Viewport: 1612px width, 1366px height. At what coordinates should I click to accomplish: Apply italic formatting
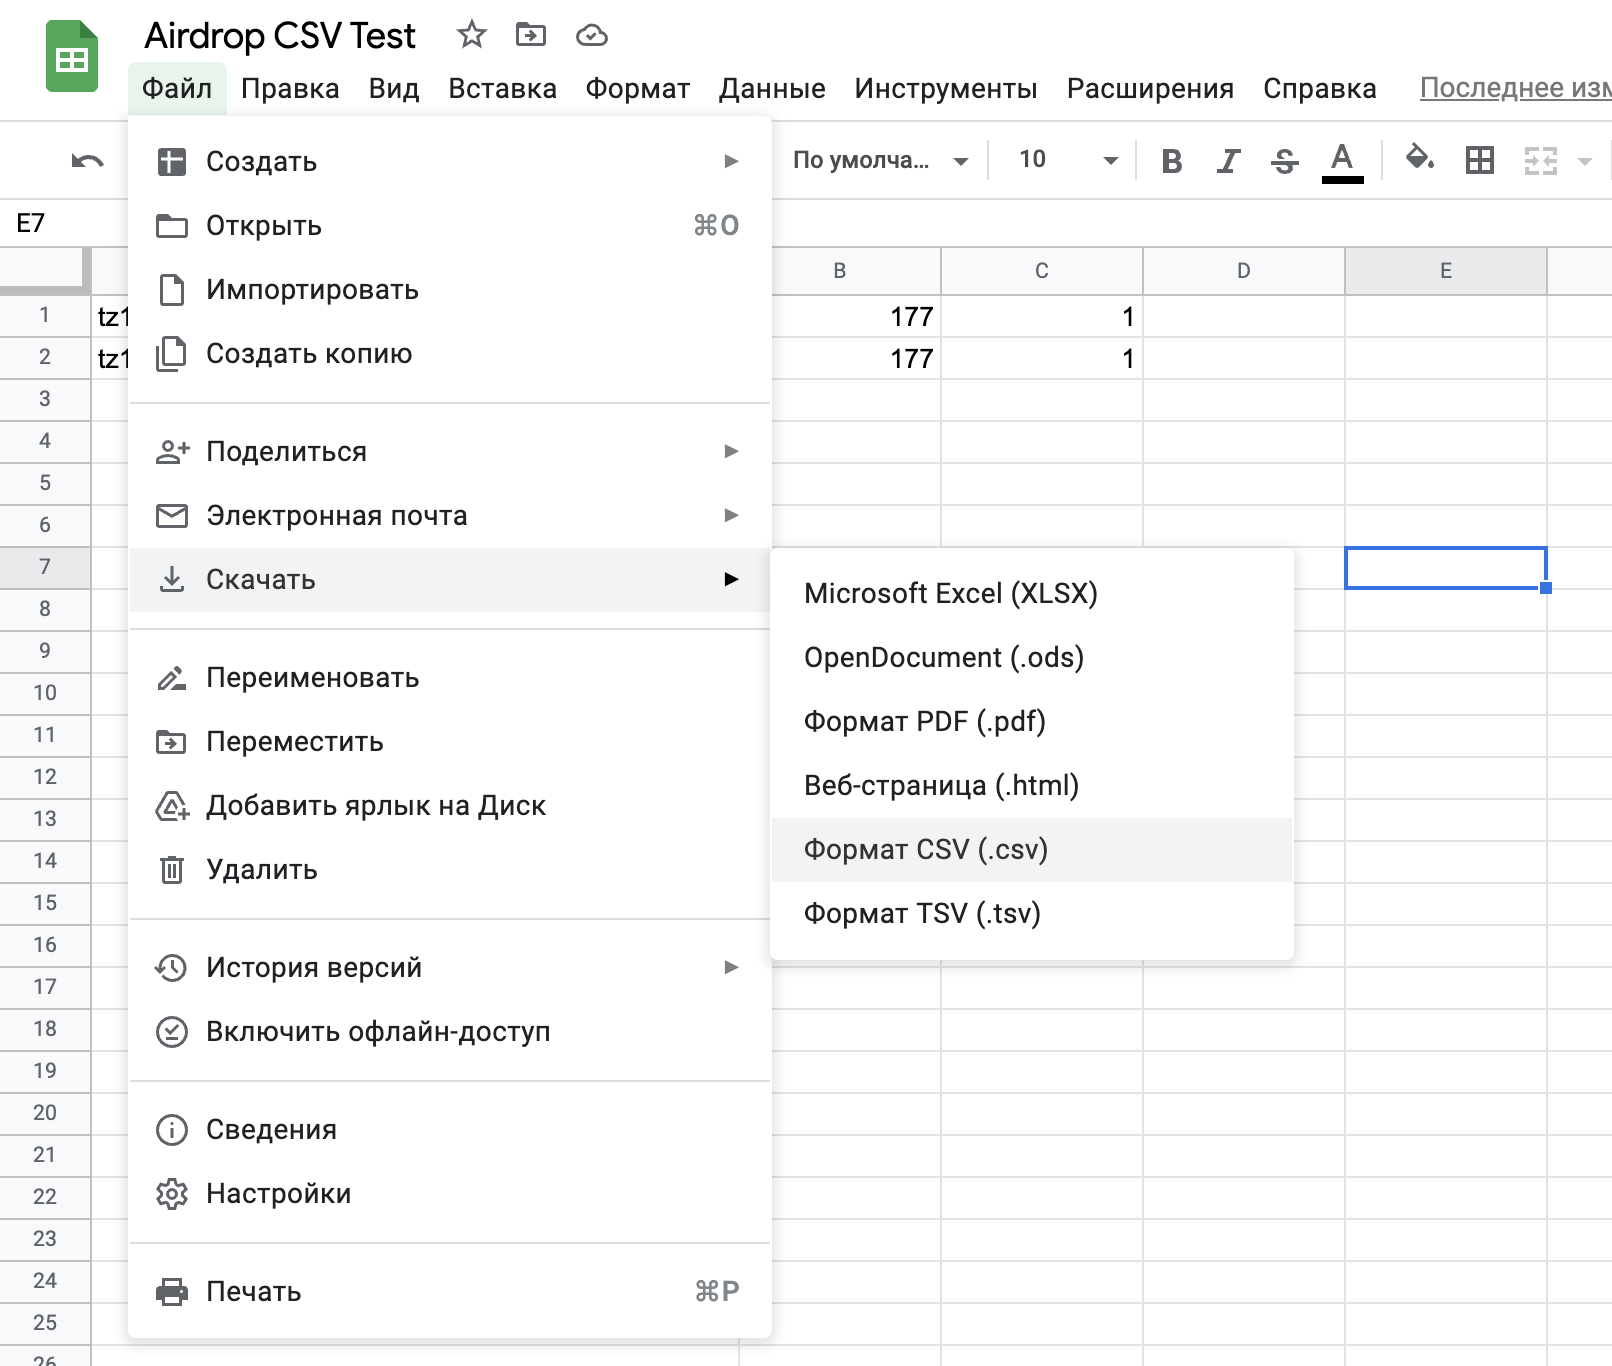click(1228, 160)
